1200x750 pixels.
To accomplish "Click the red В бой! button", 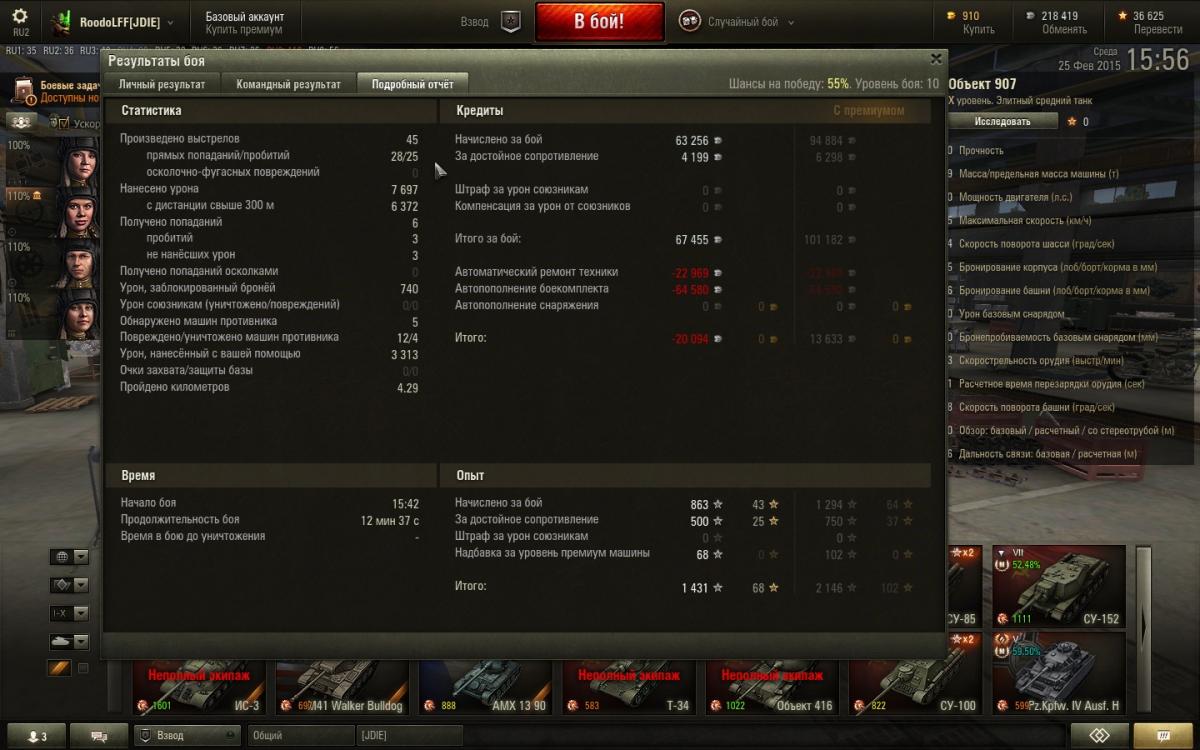I will coord(599,21).
